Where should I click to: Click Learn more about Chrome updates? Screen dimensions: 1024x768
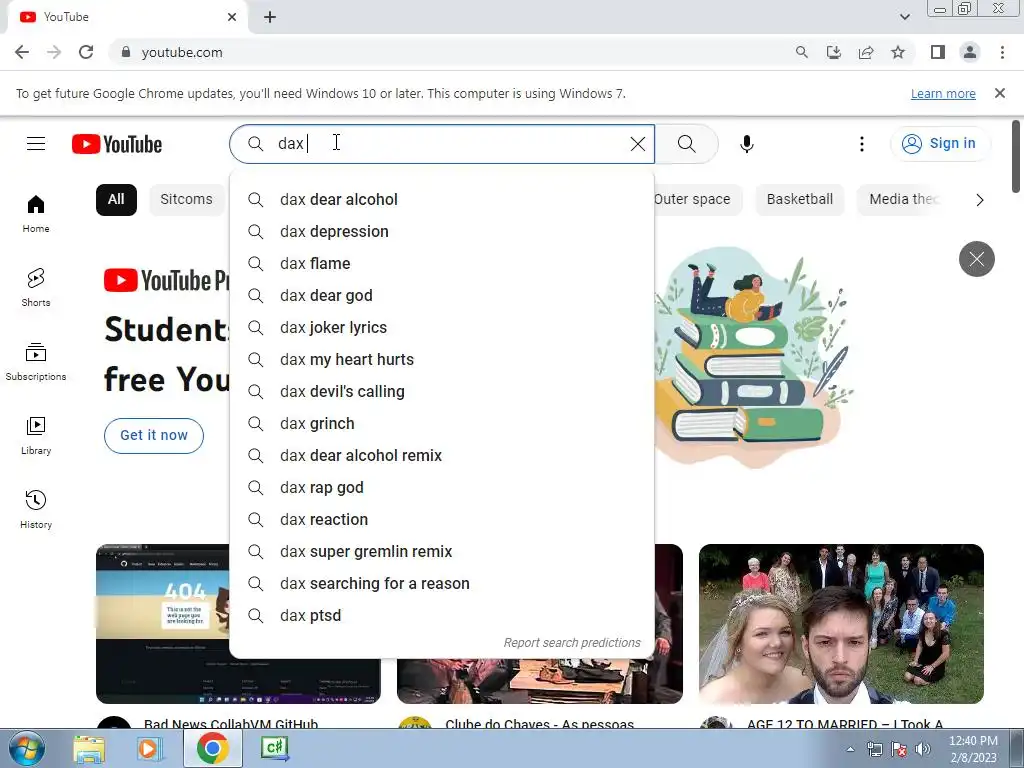(x=943, y=93)
